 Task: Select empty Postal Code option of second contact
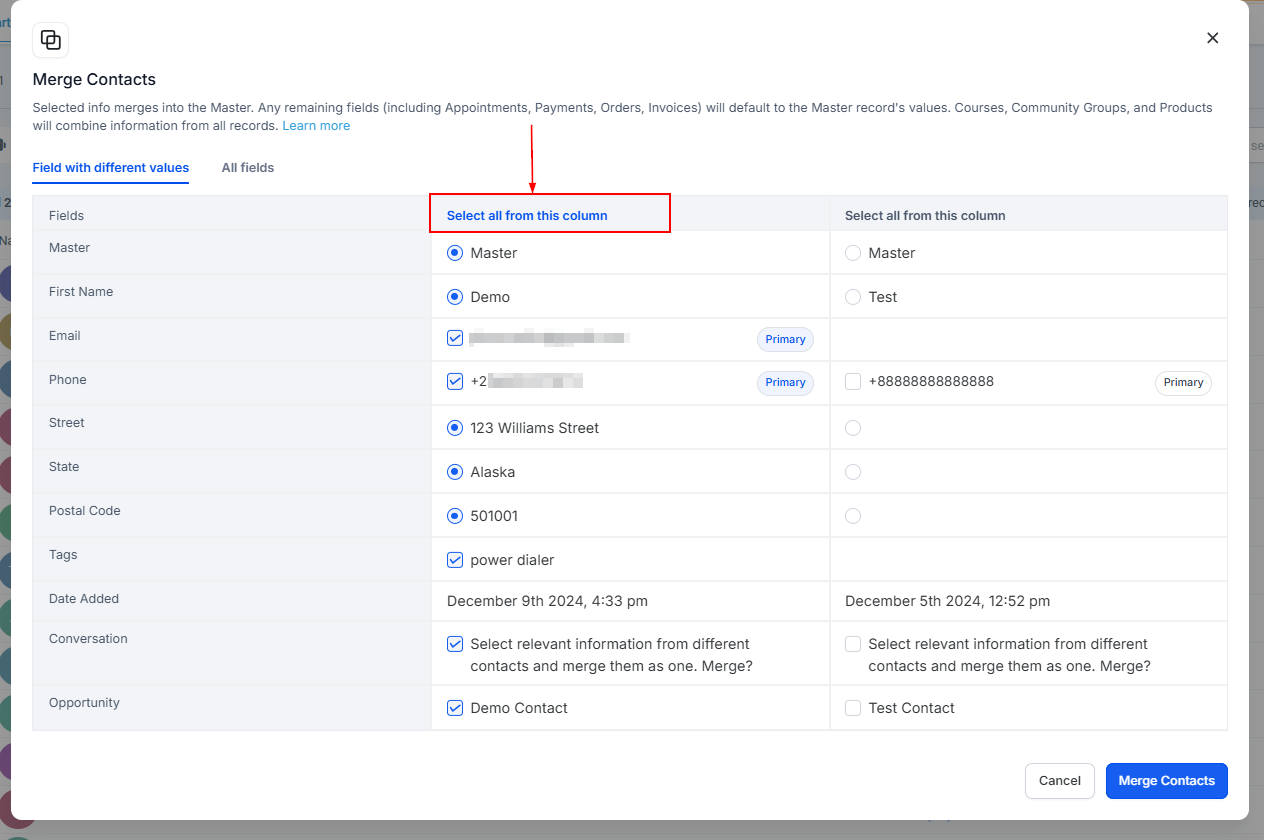pos(853,516)
